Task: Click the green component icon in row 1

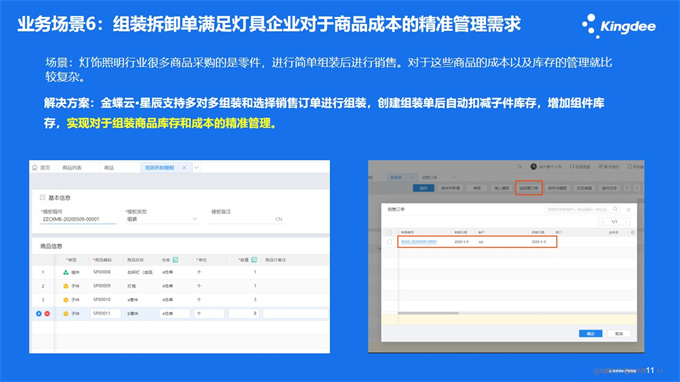Action: pos(65,272)
